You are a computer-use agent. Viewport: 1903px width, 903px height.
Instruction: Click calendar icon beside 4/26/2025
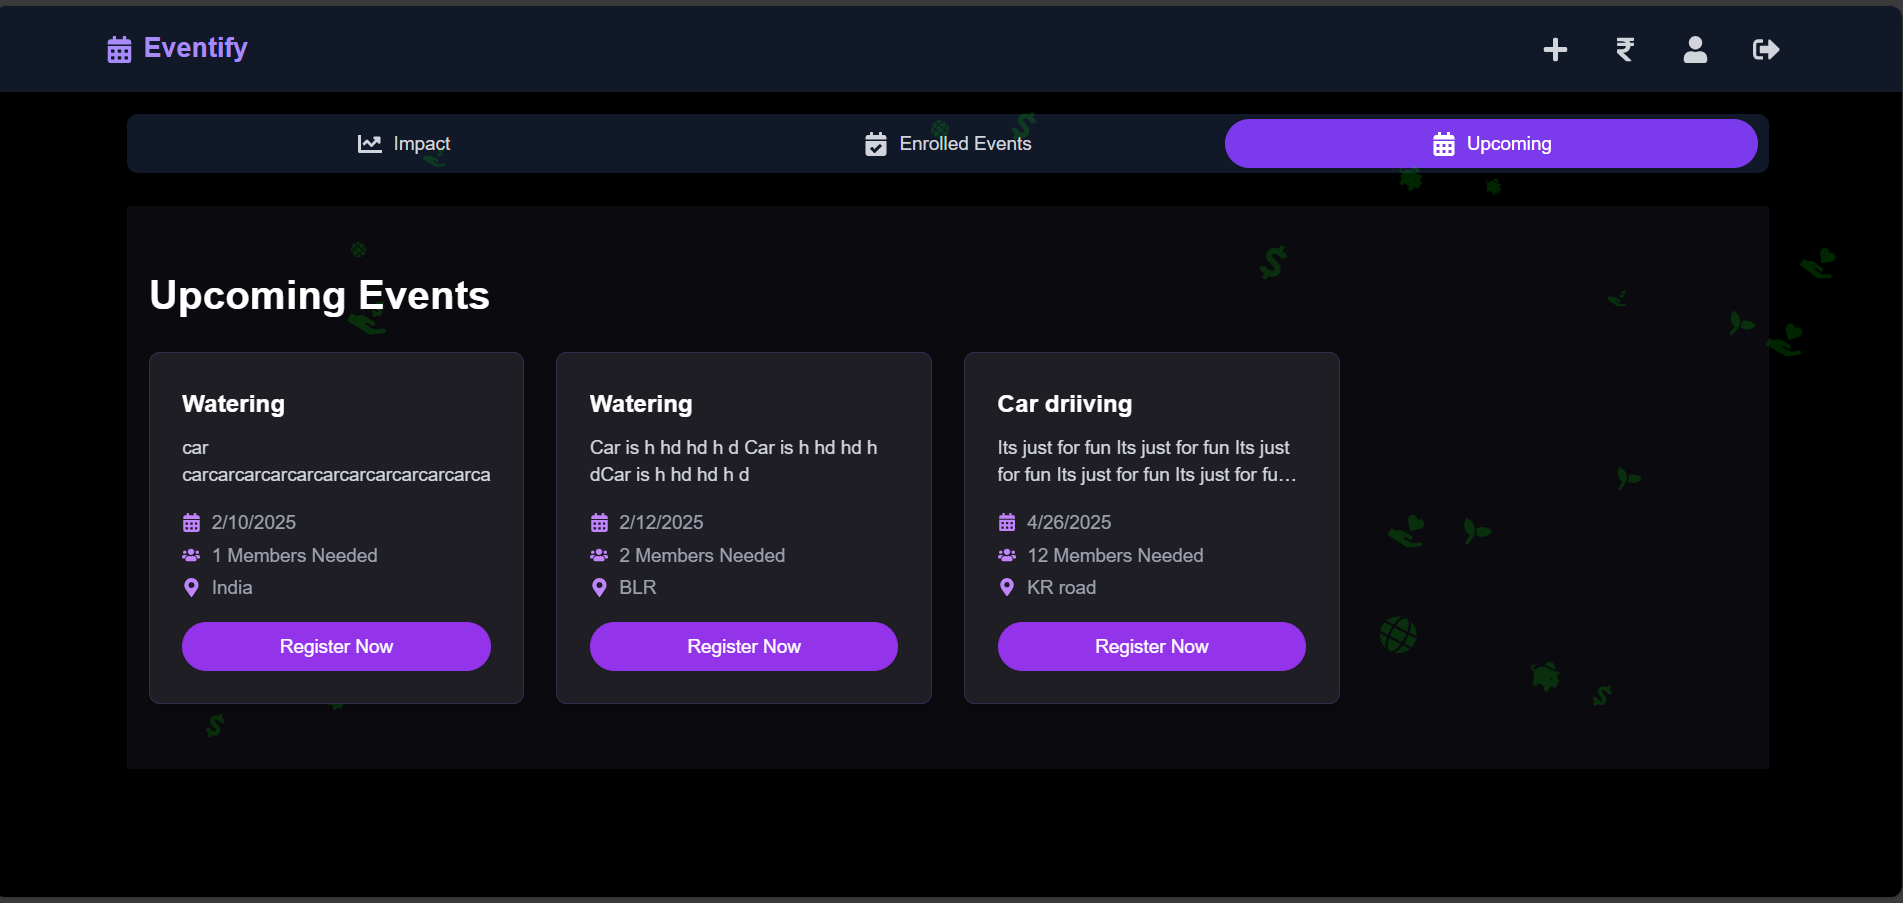click(x=1007, y=522)
